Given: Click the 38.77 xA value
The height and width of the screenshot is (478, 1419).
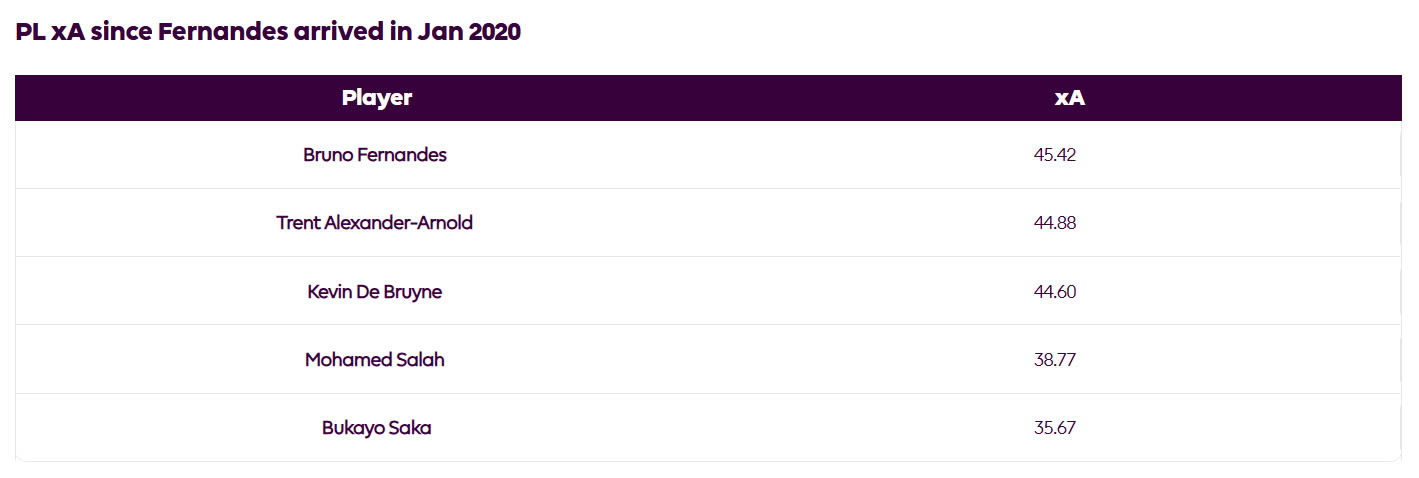Looking at the screenshot, I should click(1055, 360).
